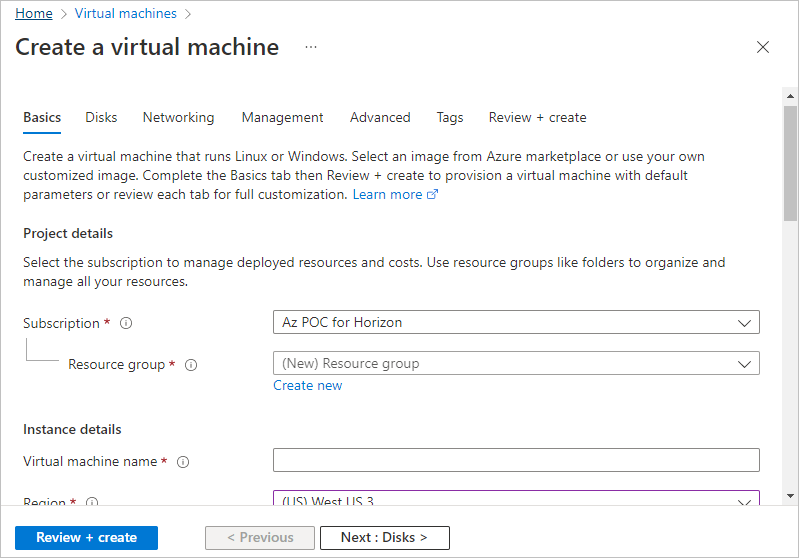This screenshot has height=558, width=799.
Task: Click the blue Review + create button
Action: (x=87, y=538)
